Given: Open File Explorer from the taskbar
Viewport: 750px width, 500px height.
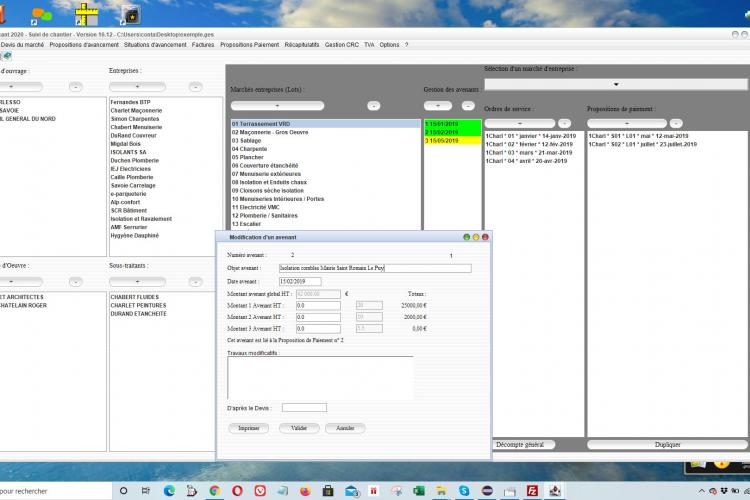Looking at the screenshot, I should [441, 490].
